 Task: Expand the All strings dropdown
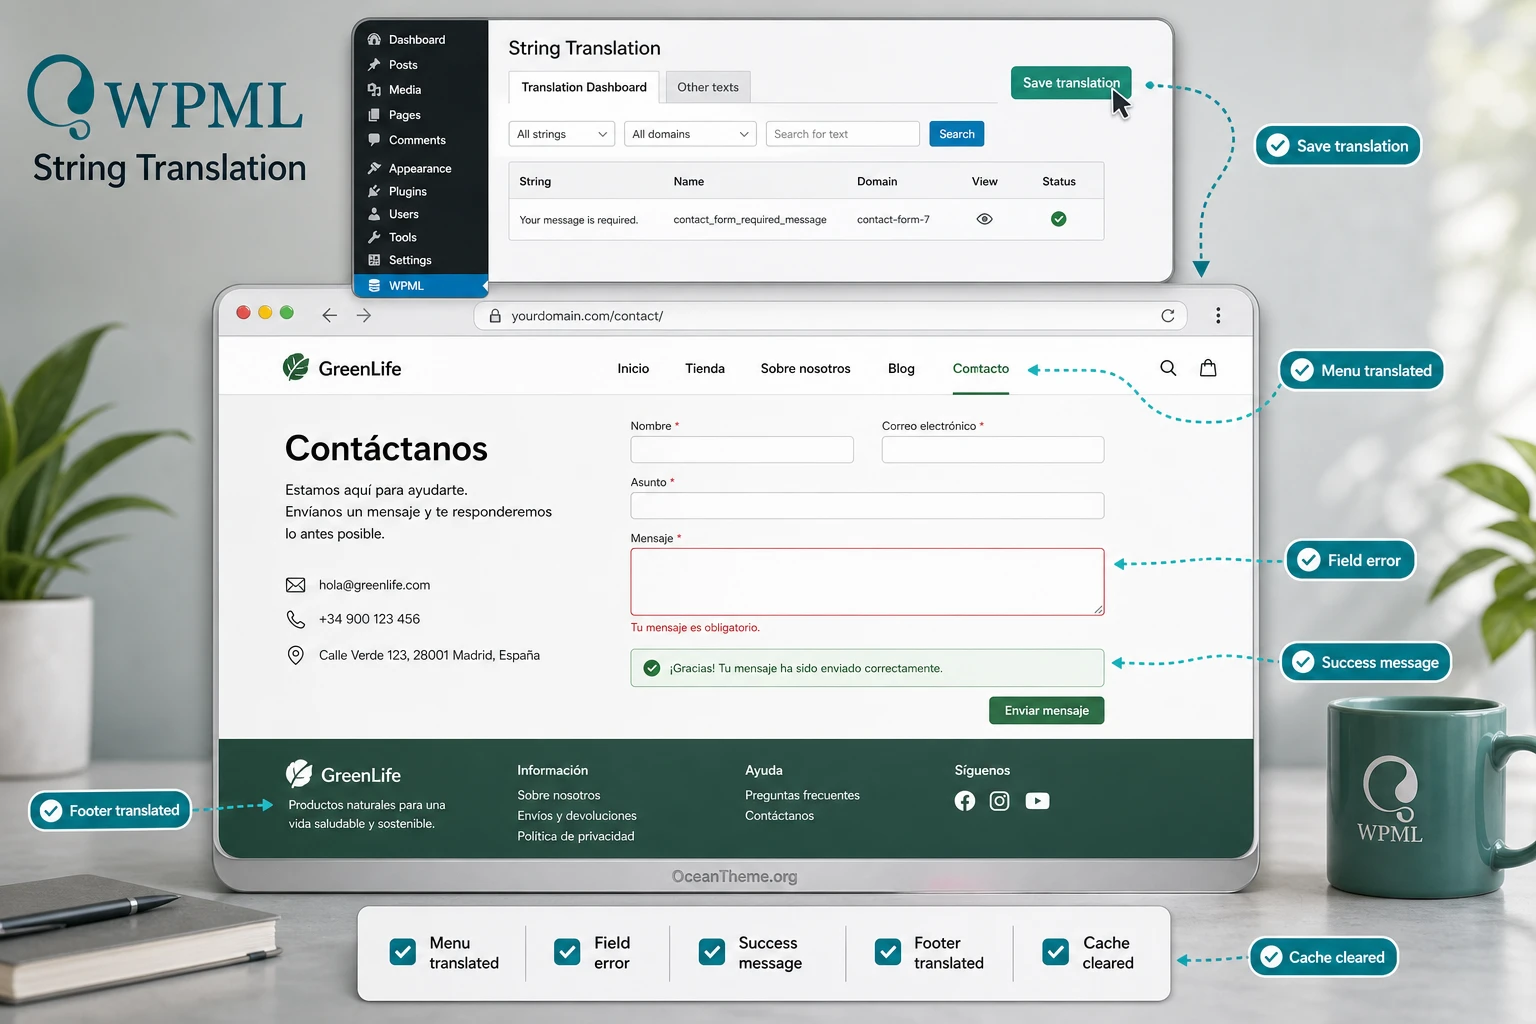click(562, 134)
